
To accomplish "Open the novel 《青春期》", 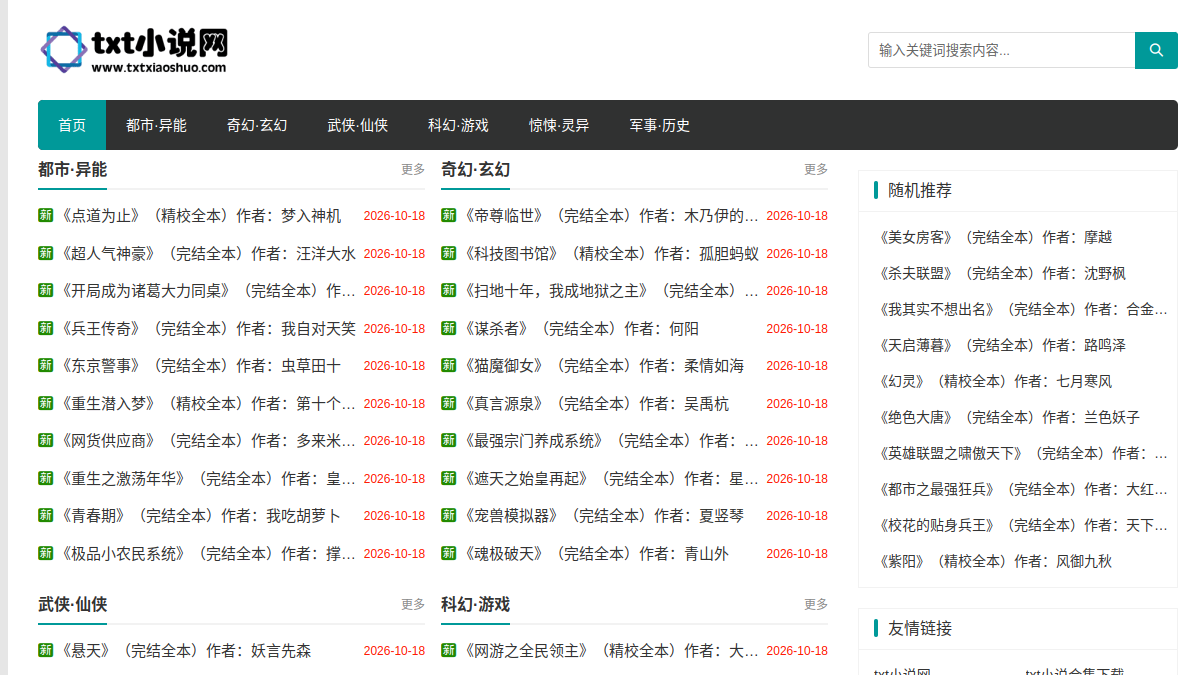I will 200,516.
